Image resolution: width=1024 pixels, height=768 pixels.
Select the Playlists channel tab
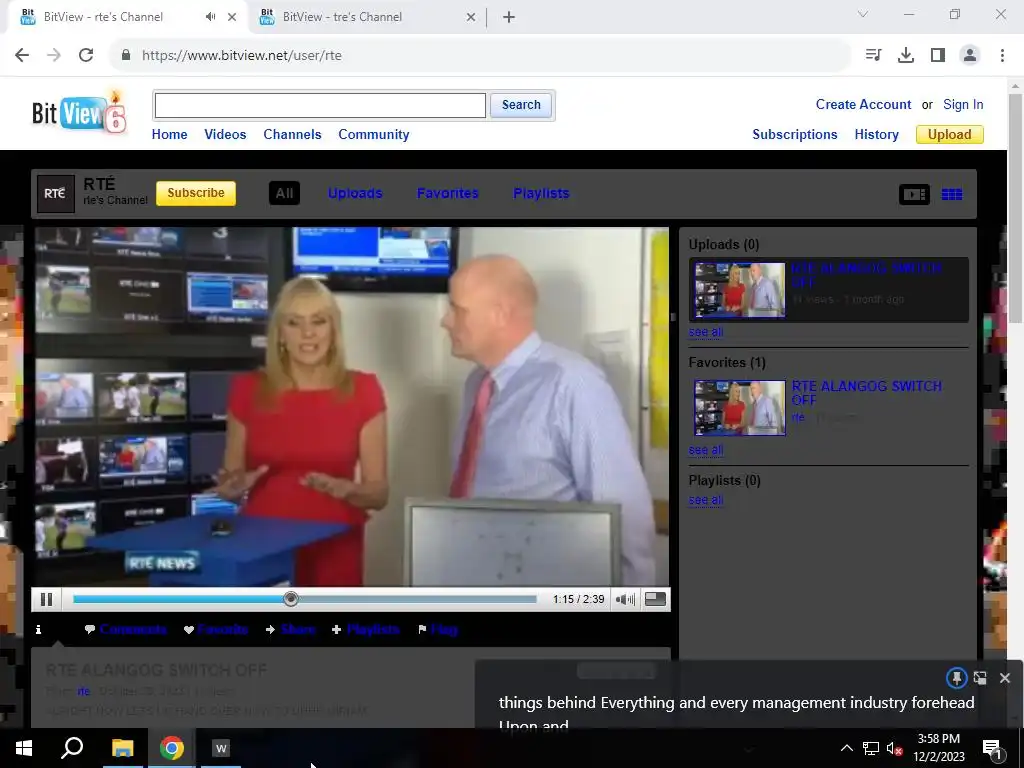(x=541, y=193)
